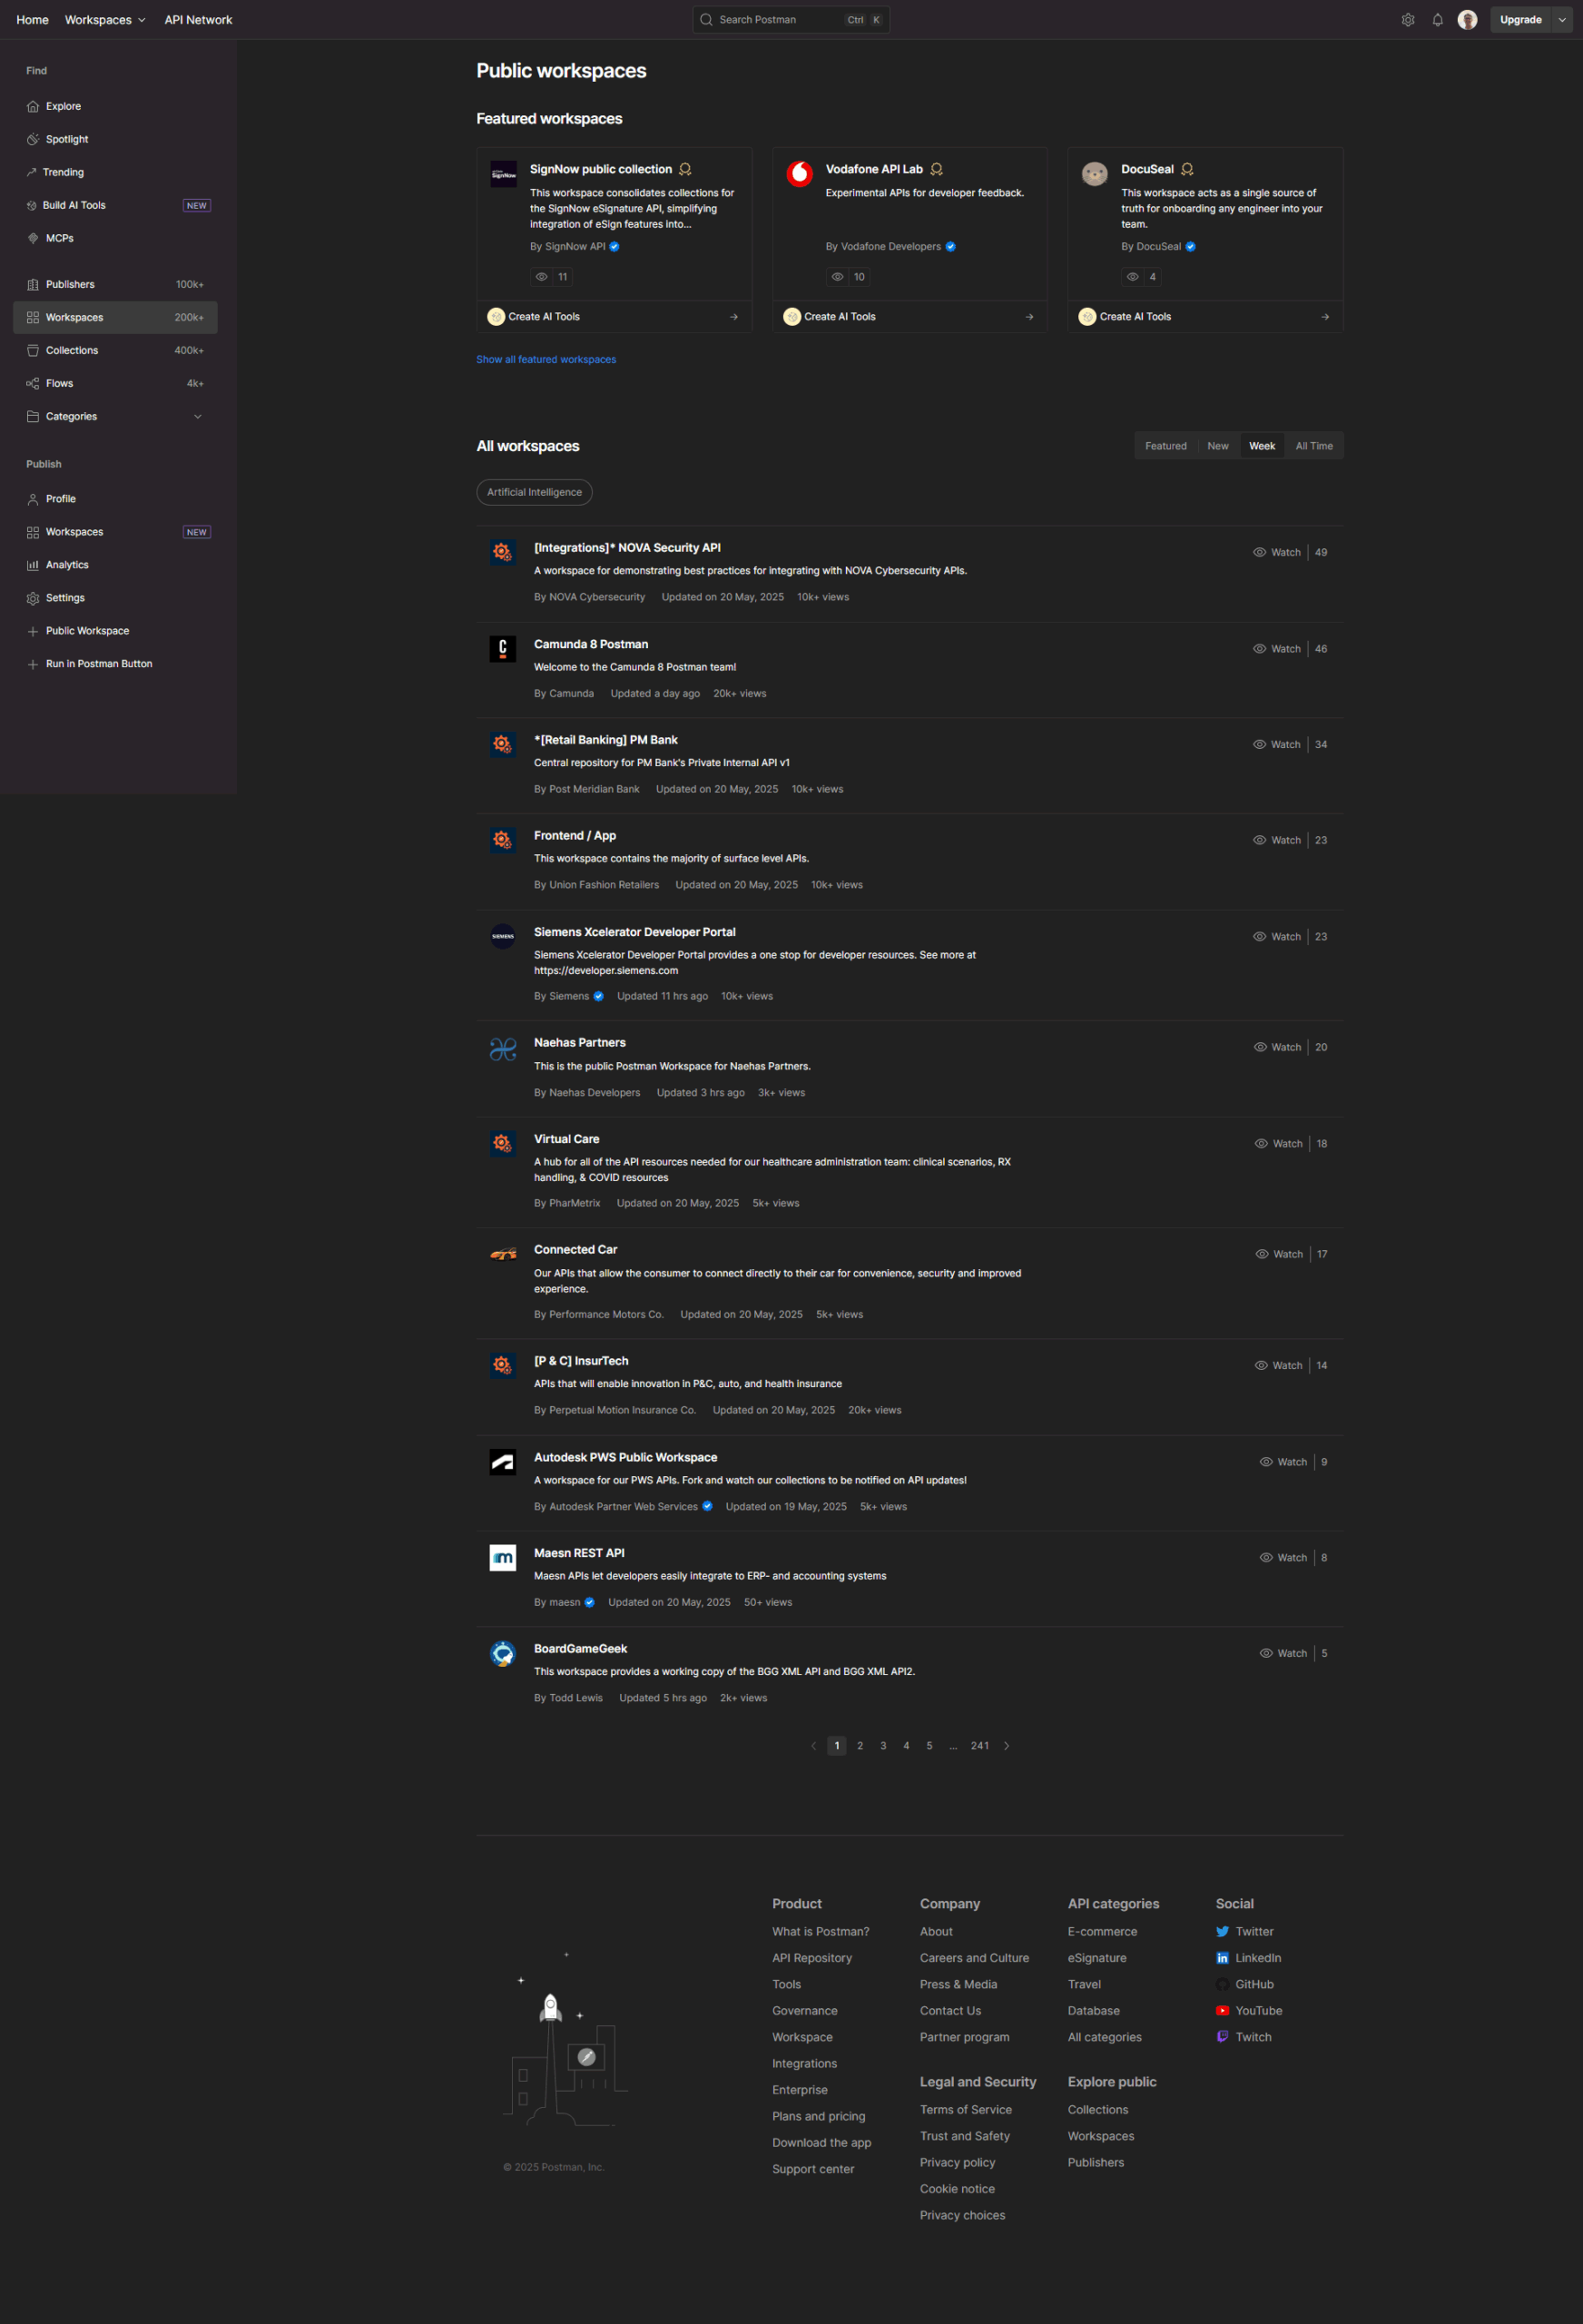Click the Flows icon in sidebar
This screenshot has height=2324, width=1583.
pos(33,383)
